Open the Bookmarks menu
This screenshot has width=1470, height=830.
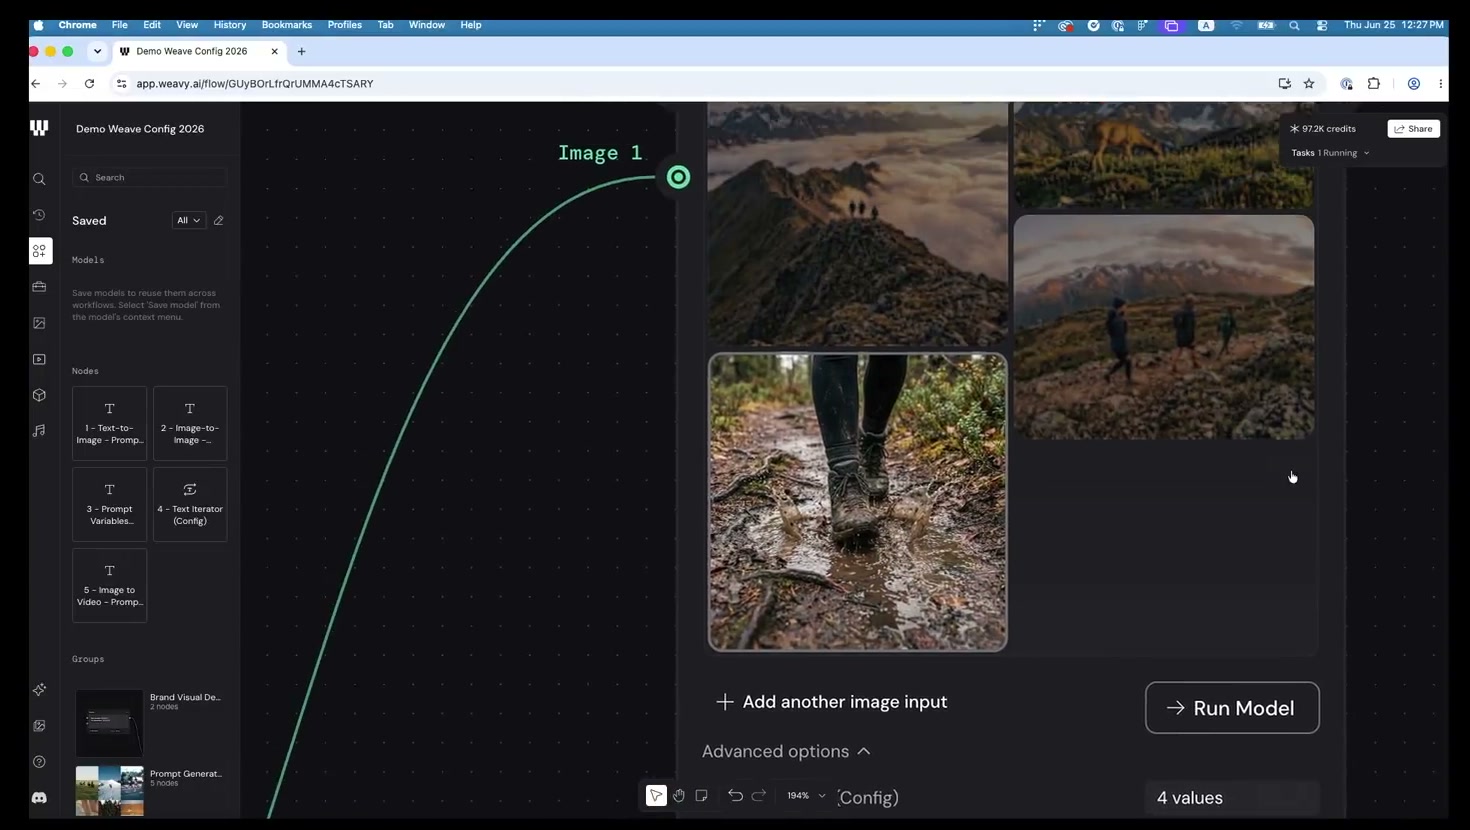(x=287, y=25)
